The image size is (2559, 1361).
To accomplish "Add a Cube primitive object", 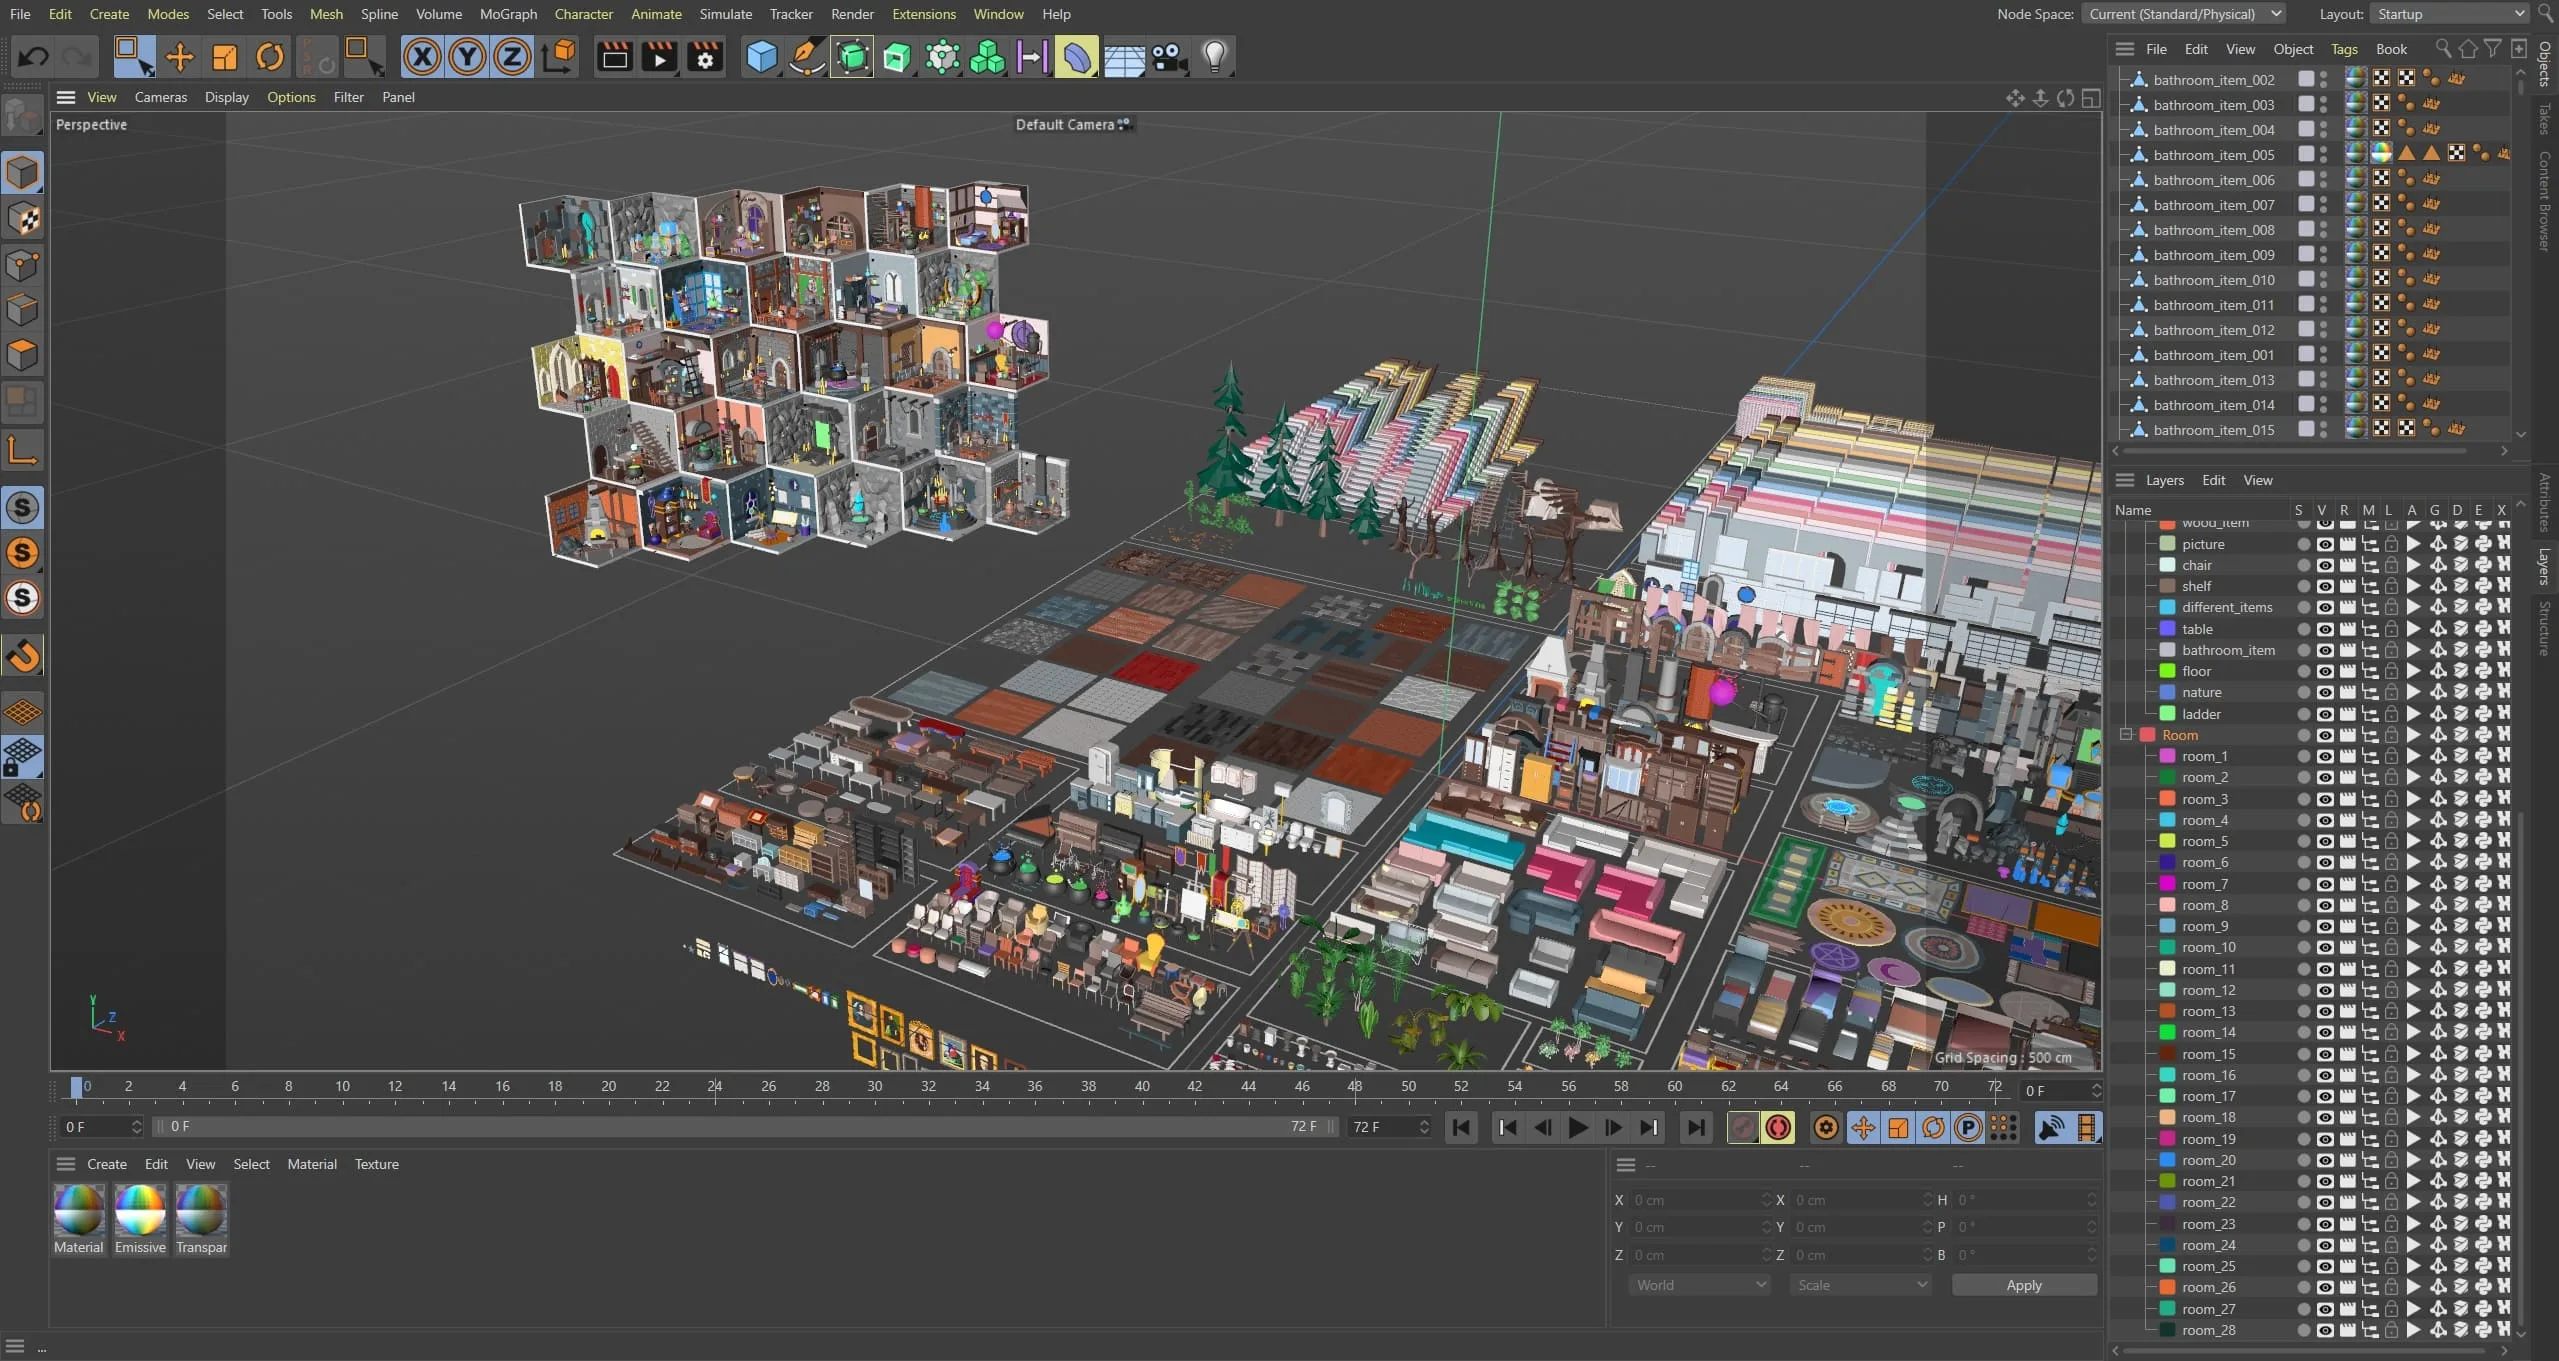I will (x=762, y=57).
